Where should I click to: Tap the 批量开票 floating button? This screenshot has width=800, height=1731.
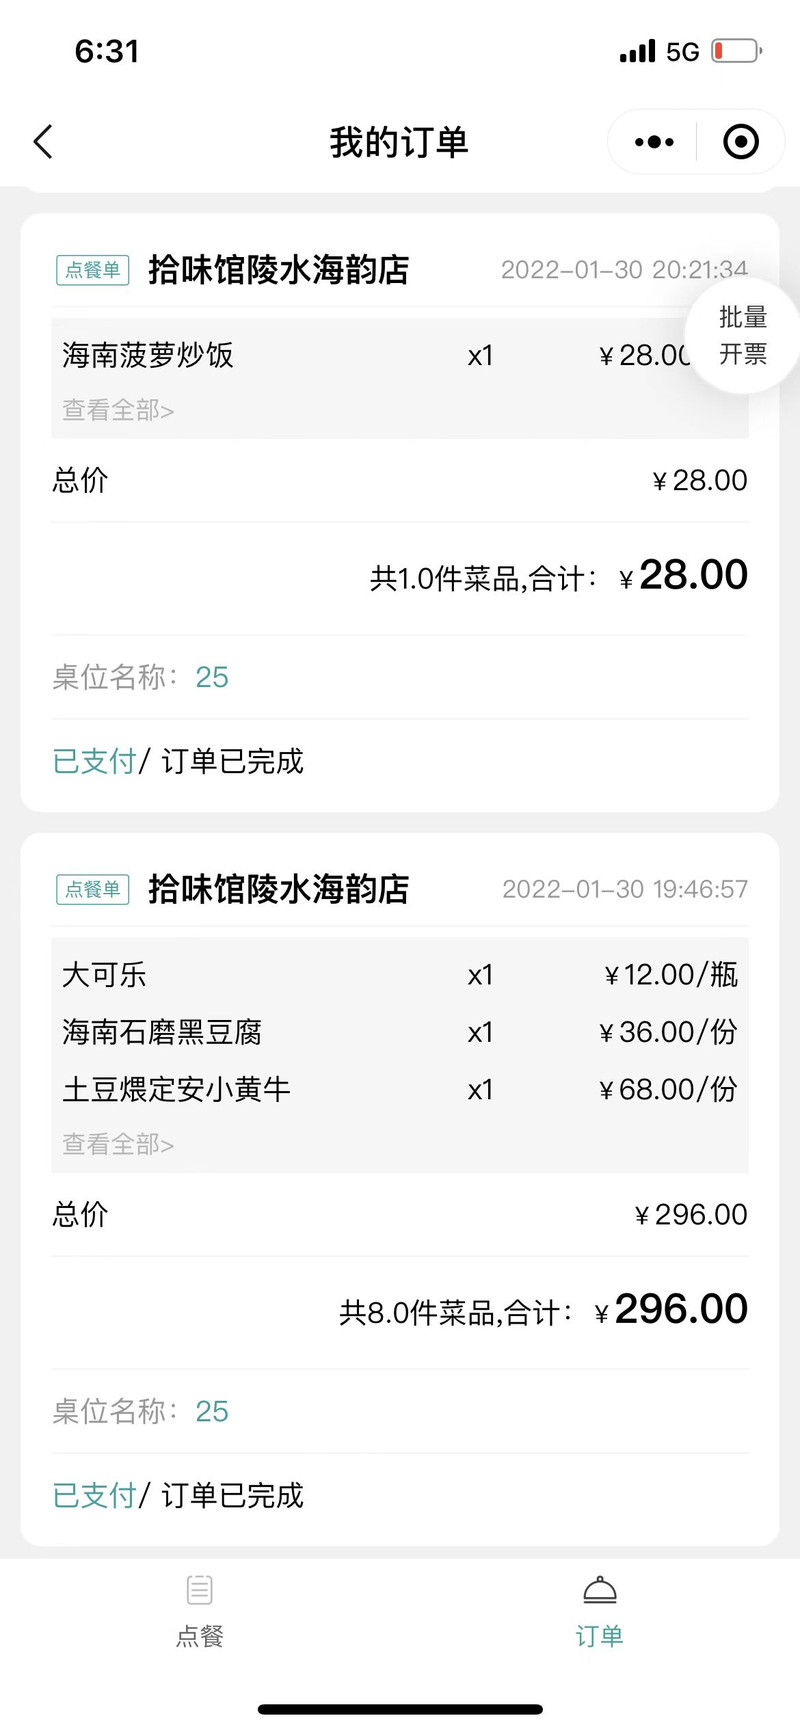(x=742, y=336)
